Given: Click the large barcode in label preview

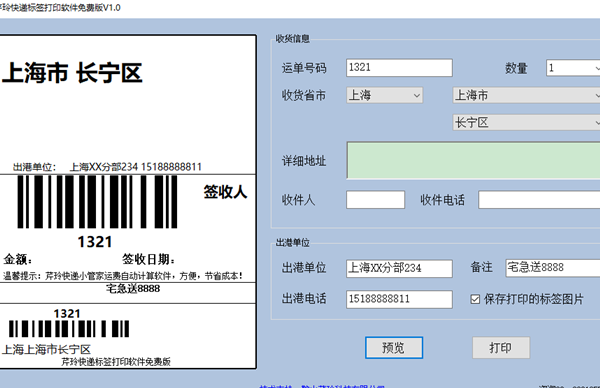Looking at the screenshot, I should click(x=98, y=202).
